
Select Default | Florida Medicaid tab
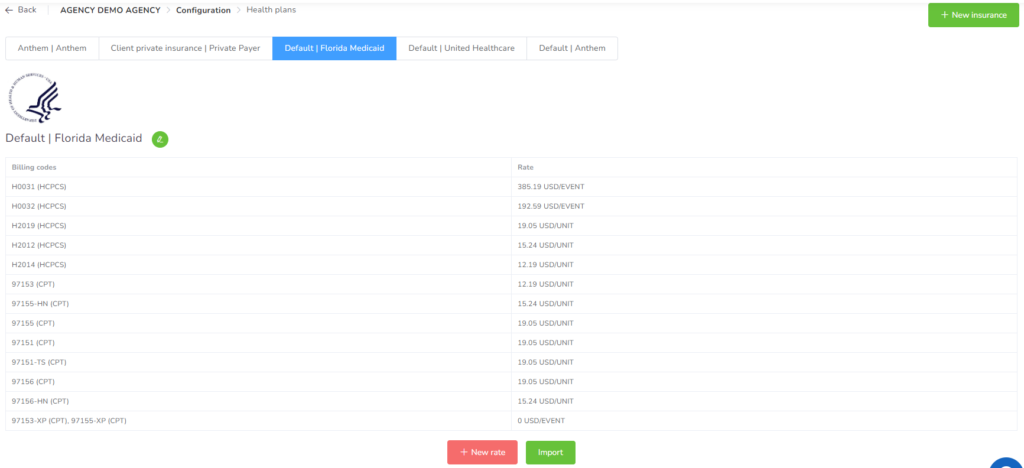[334, 48]
